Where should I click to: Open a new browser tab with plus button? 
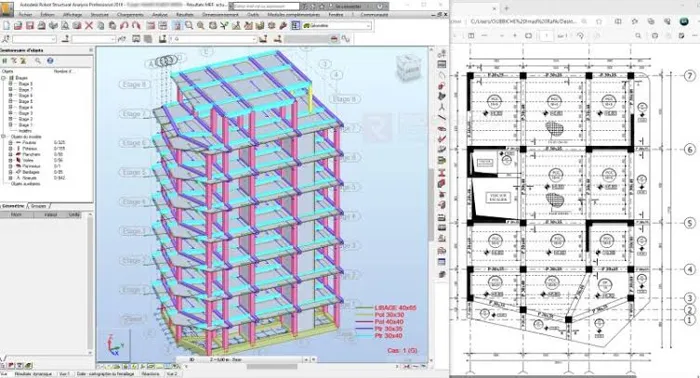(507, 8)
